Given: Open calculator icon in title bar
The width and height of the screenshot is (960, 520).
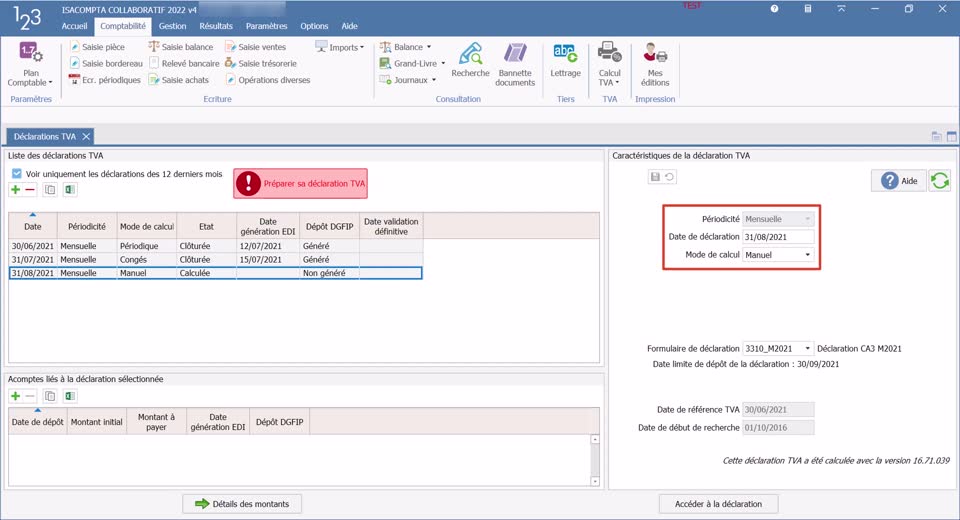Looking at the screenshot, I should [808, 9].
